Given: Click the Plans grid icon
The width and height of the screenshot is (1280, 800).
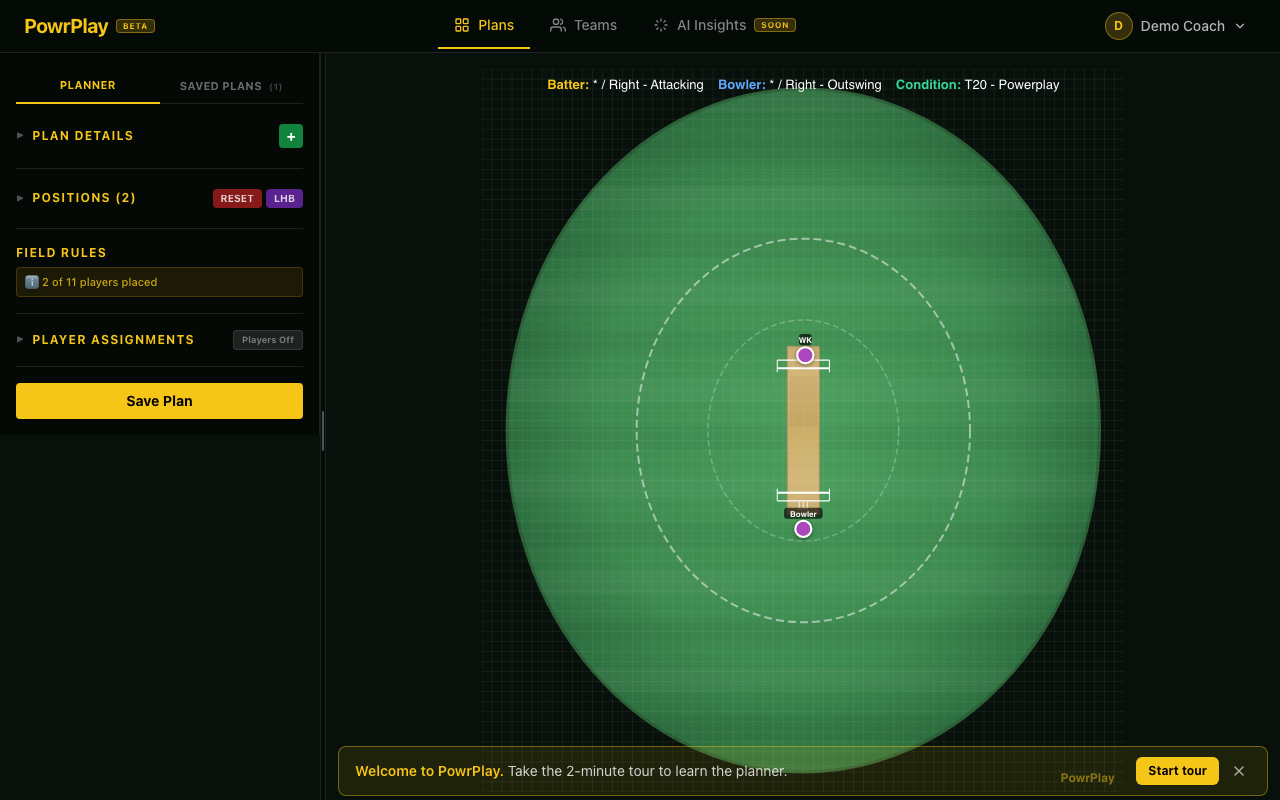Looking at the screenshot, I should click(x=462, y=25).
